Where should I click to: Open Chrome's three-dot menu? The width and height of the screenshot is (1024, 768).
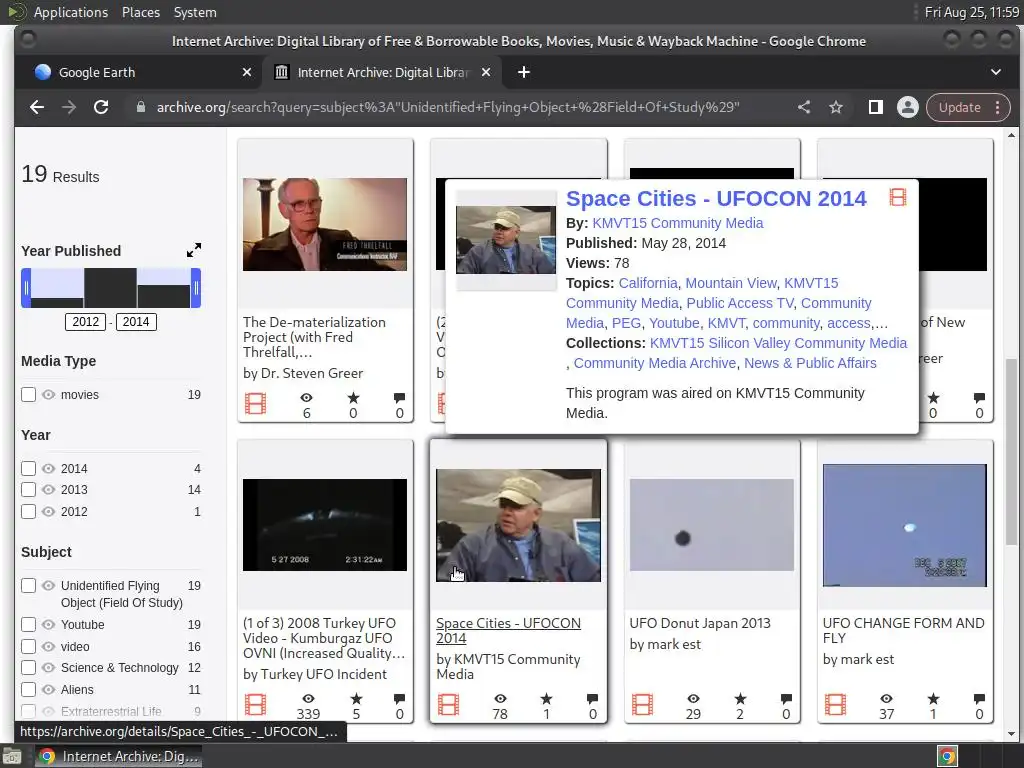[x=997, y=107]
